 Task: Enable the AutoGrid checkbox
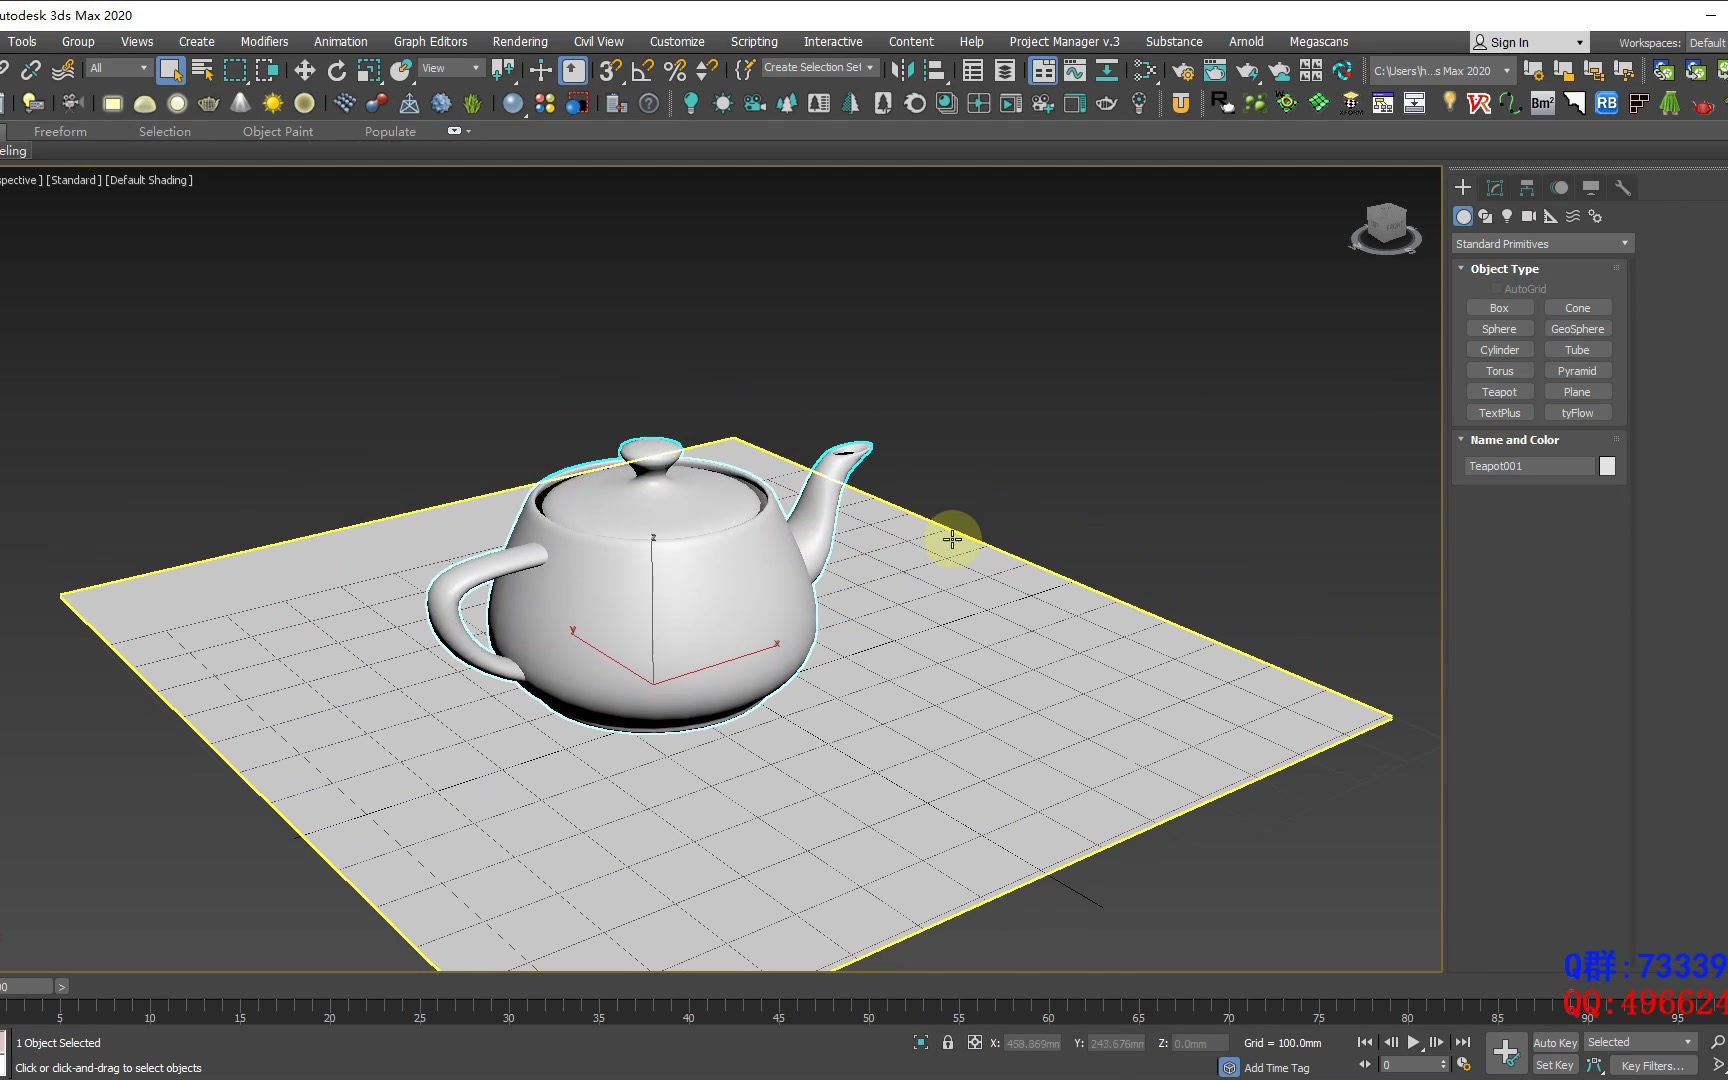[x=1497, y=289]
